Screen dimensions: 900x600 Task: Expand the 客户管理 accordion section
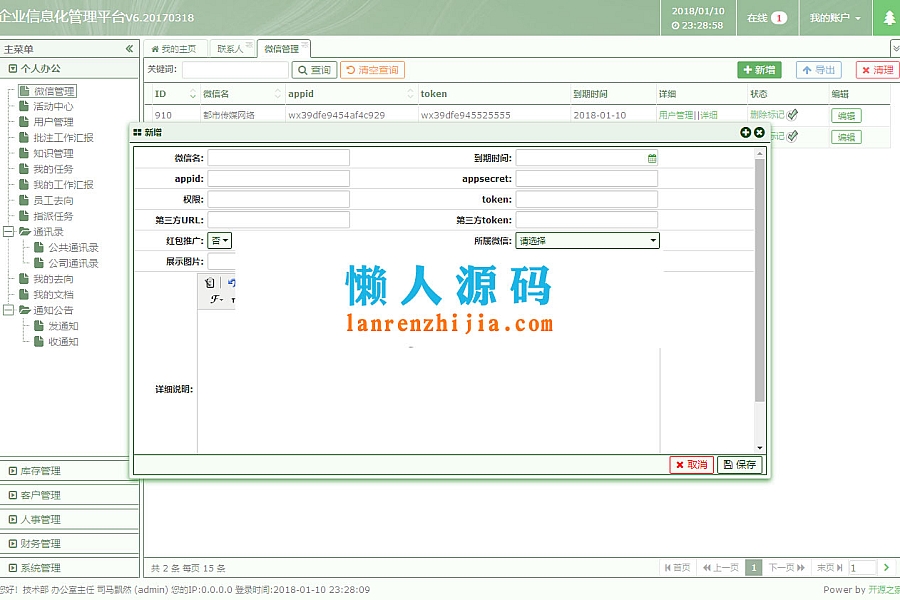(x=69, y=495)
